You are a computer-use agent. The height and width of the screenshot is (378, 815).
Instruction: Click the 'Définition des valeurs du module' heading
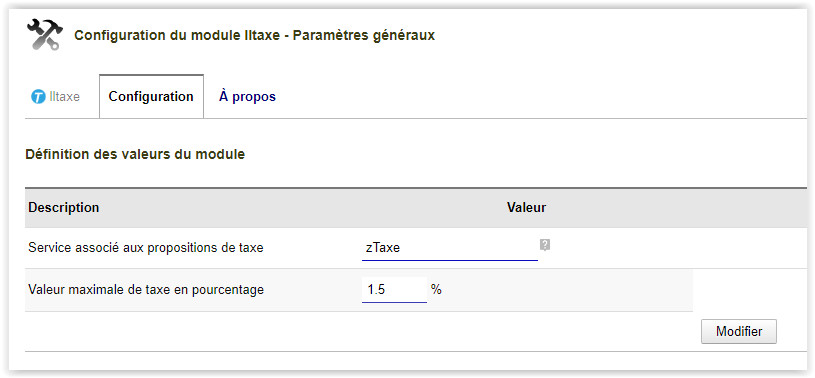135,154
